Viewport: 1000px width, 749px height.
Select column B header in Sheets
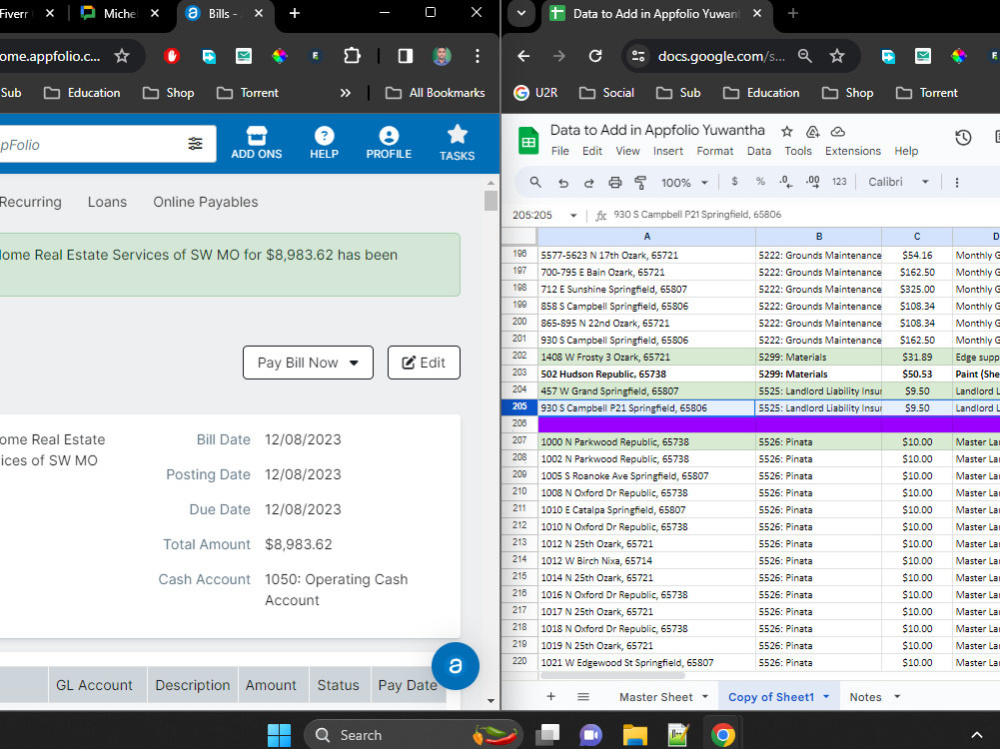tap(818, 237)
